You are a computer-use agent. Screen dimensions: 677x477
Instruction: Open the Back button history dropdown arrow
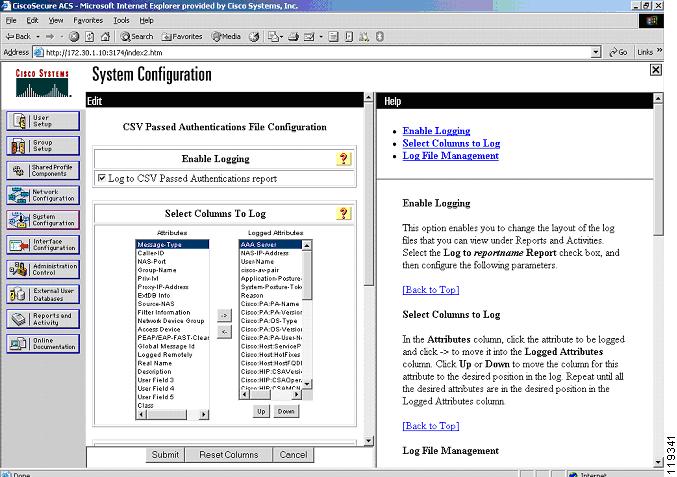click(38, 37)
